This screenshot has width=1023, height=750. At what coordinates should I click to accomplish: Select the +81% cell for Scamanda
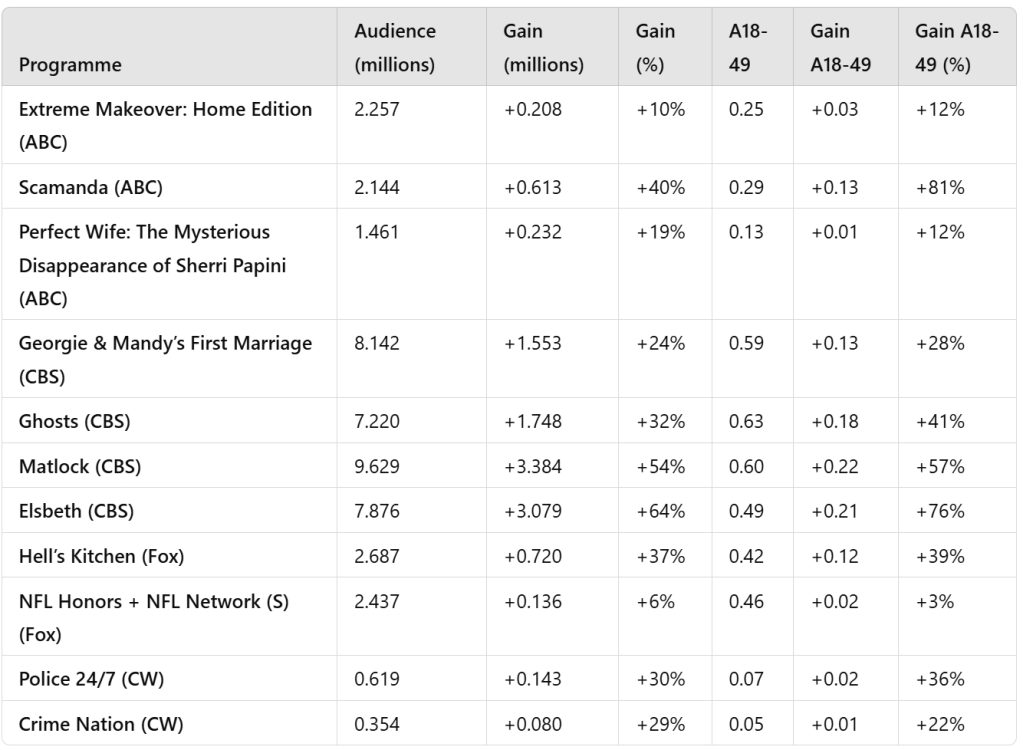coord(940,187)
